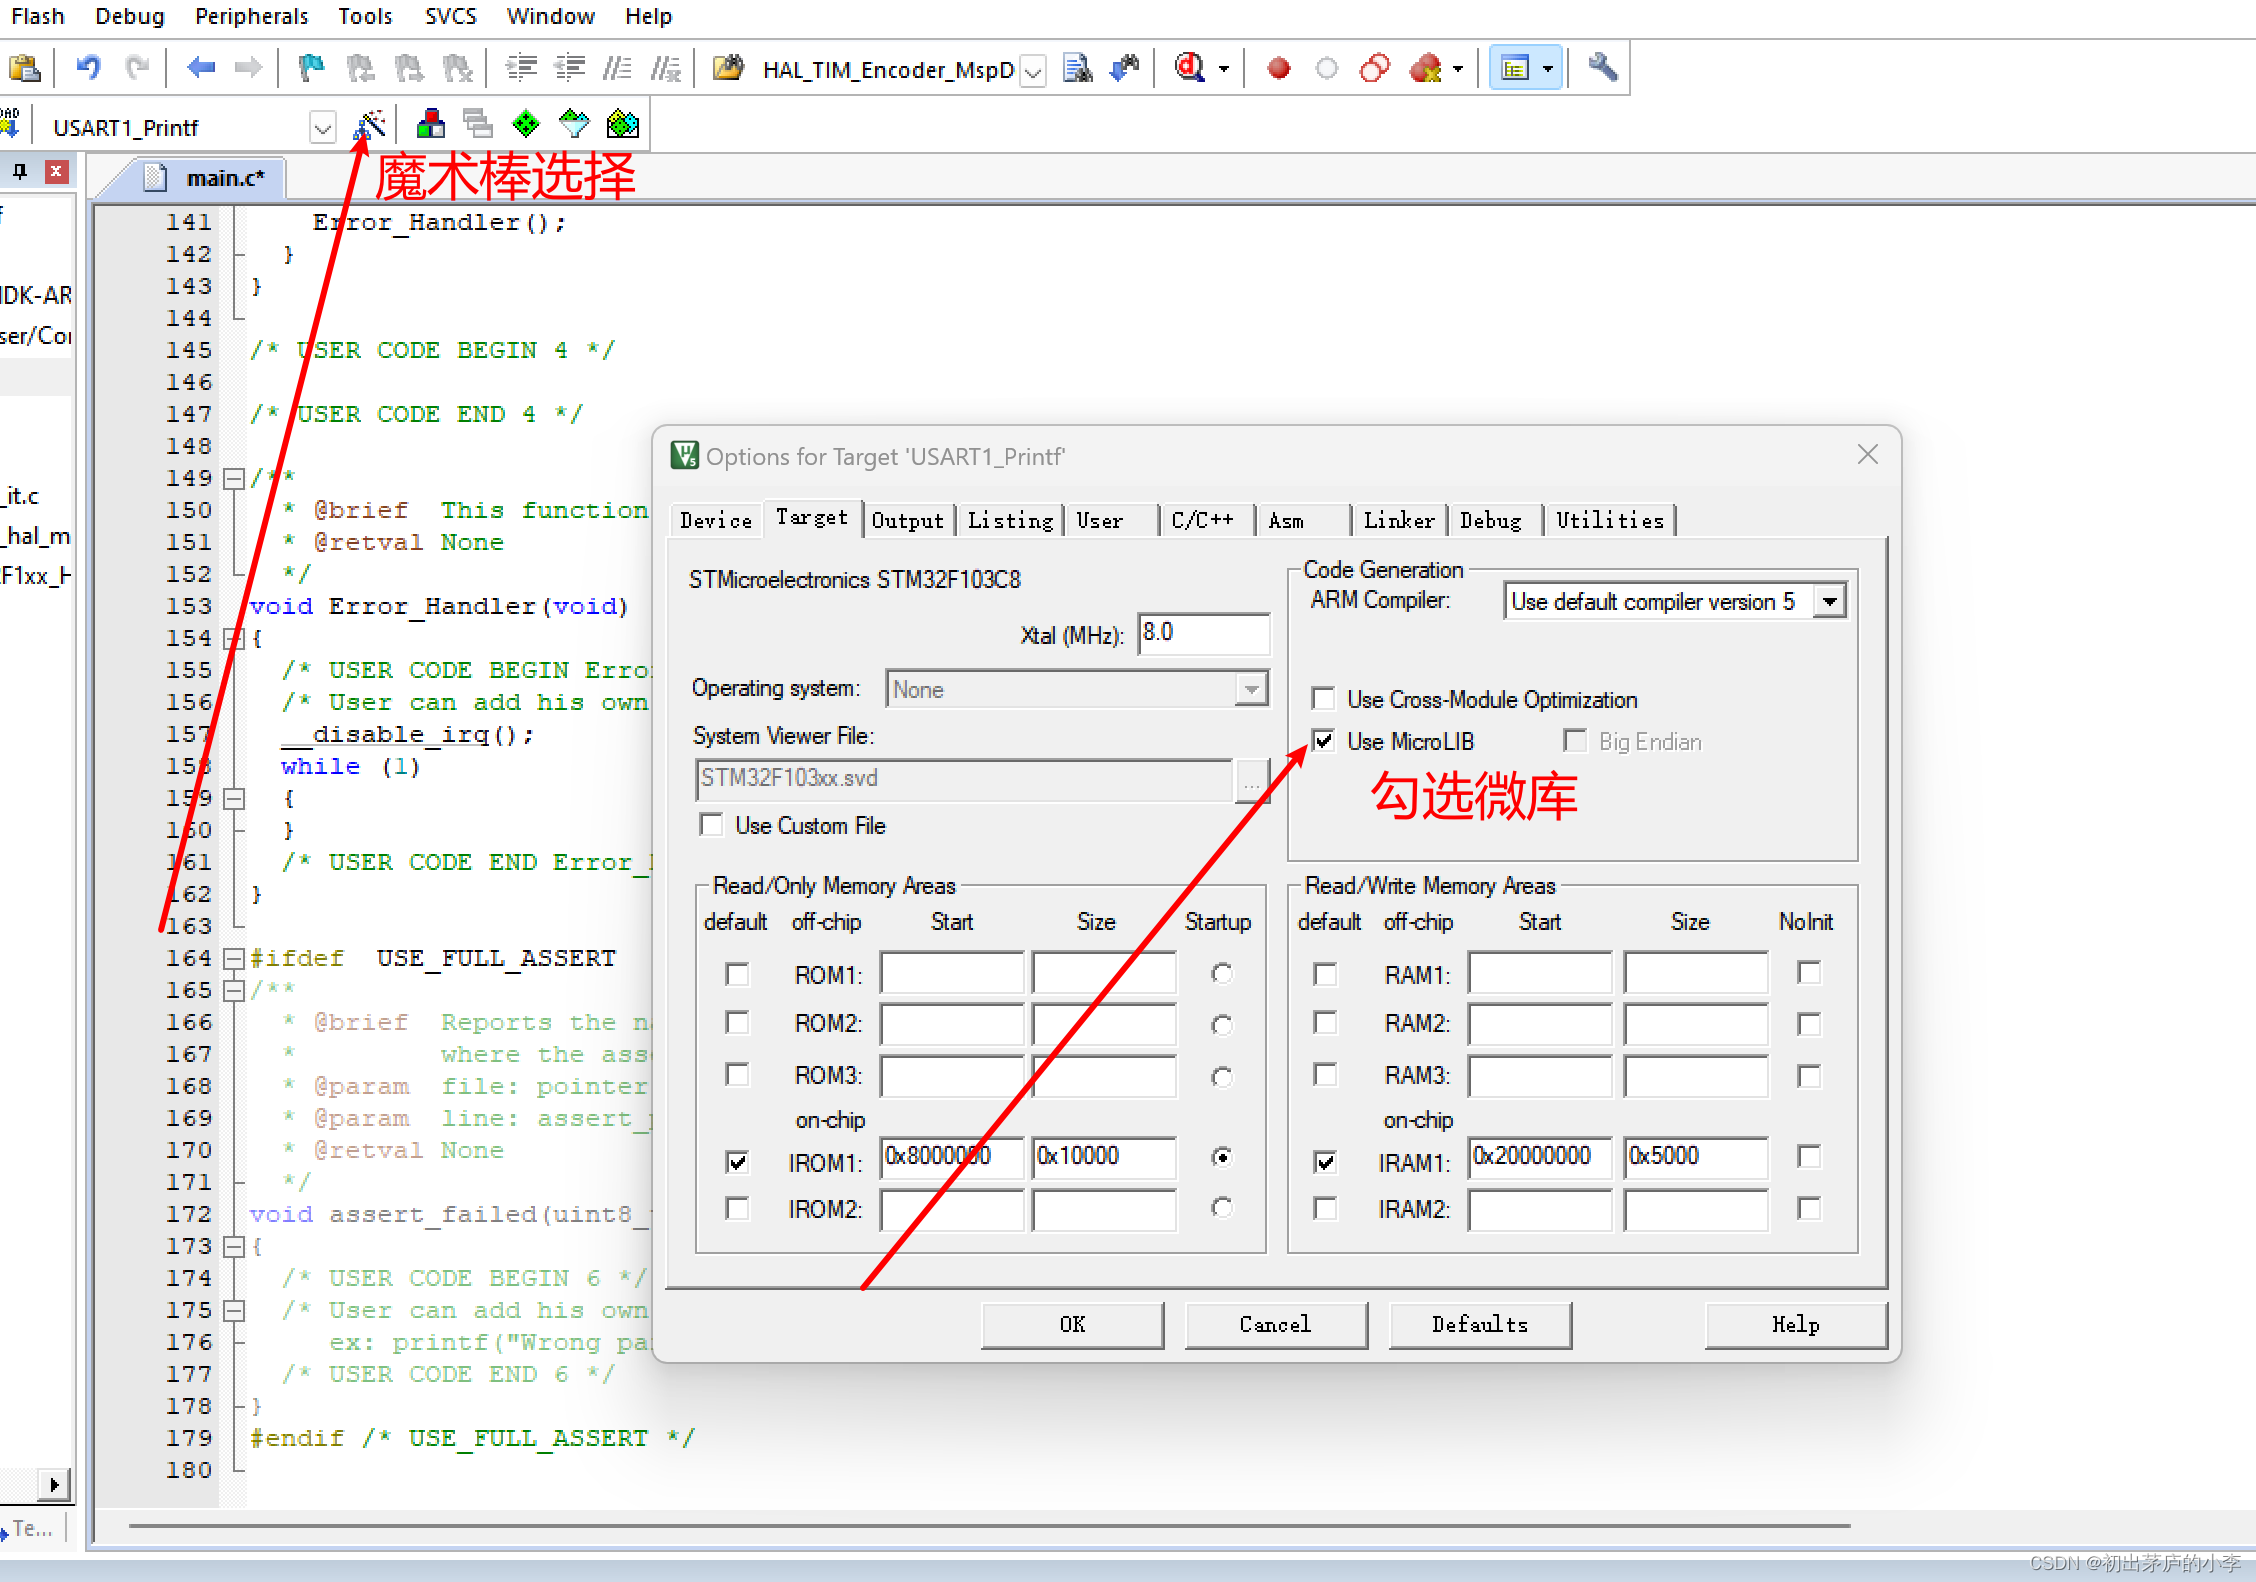Insert breakpoint red circle icon

(1278, 68)
